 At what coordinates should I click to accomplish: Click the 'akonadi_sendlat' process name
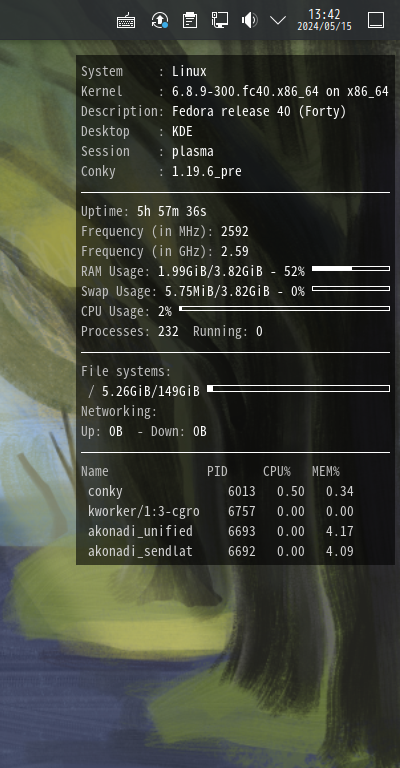pyautogui.click(x=141, y=552)
